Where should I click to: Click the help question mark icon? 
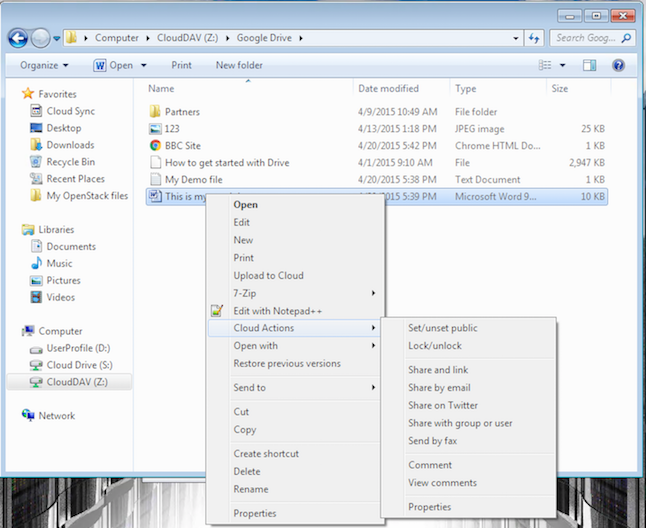click(618, 65)
